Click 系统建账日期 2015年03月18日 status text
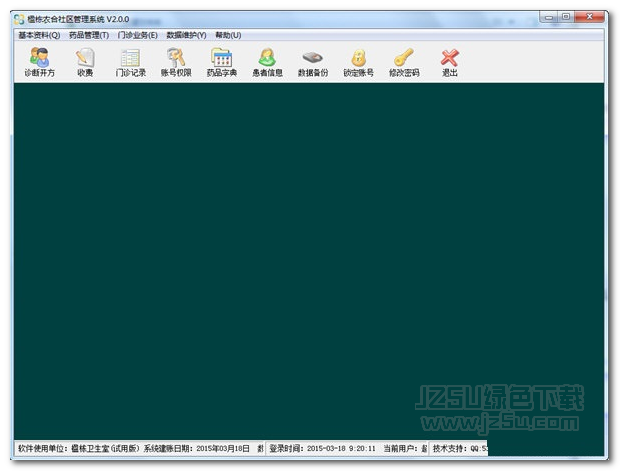This screenshot has height=471, width=620. [197, 448]
